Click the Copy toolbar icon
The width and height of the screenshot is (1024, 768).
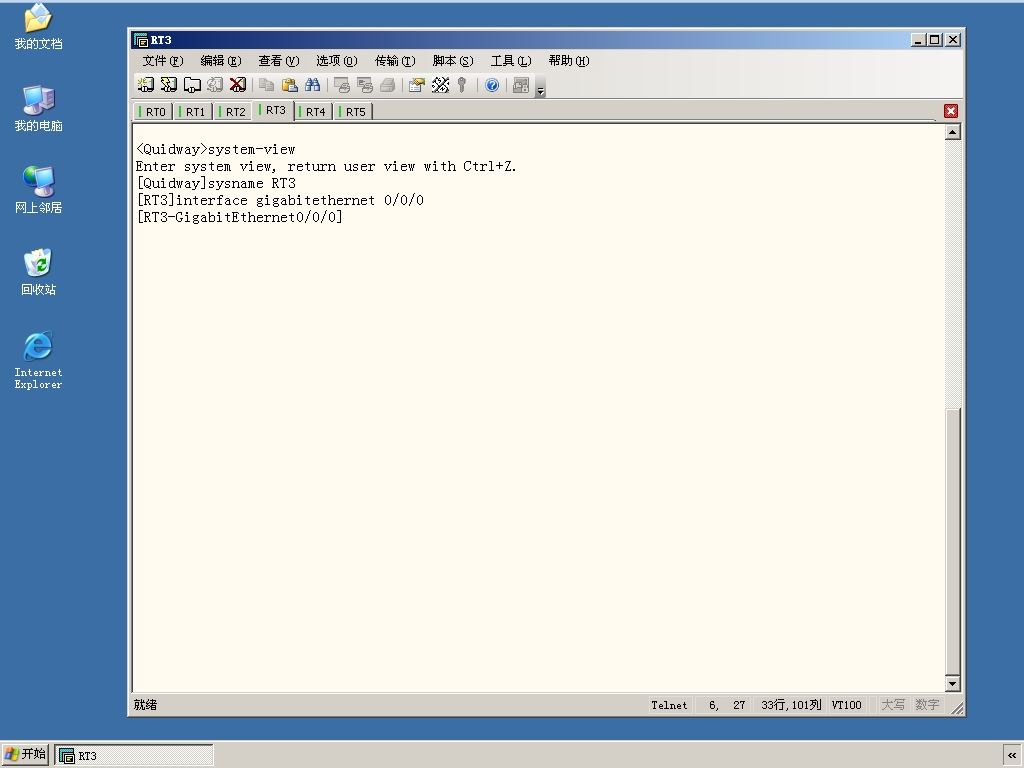click(x=266, y=85)
